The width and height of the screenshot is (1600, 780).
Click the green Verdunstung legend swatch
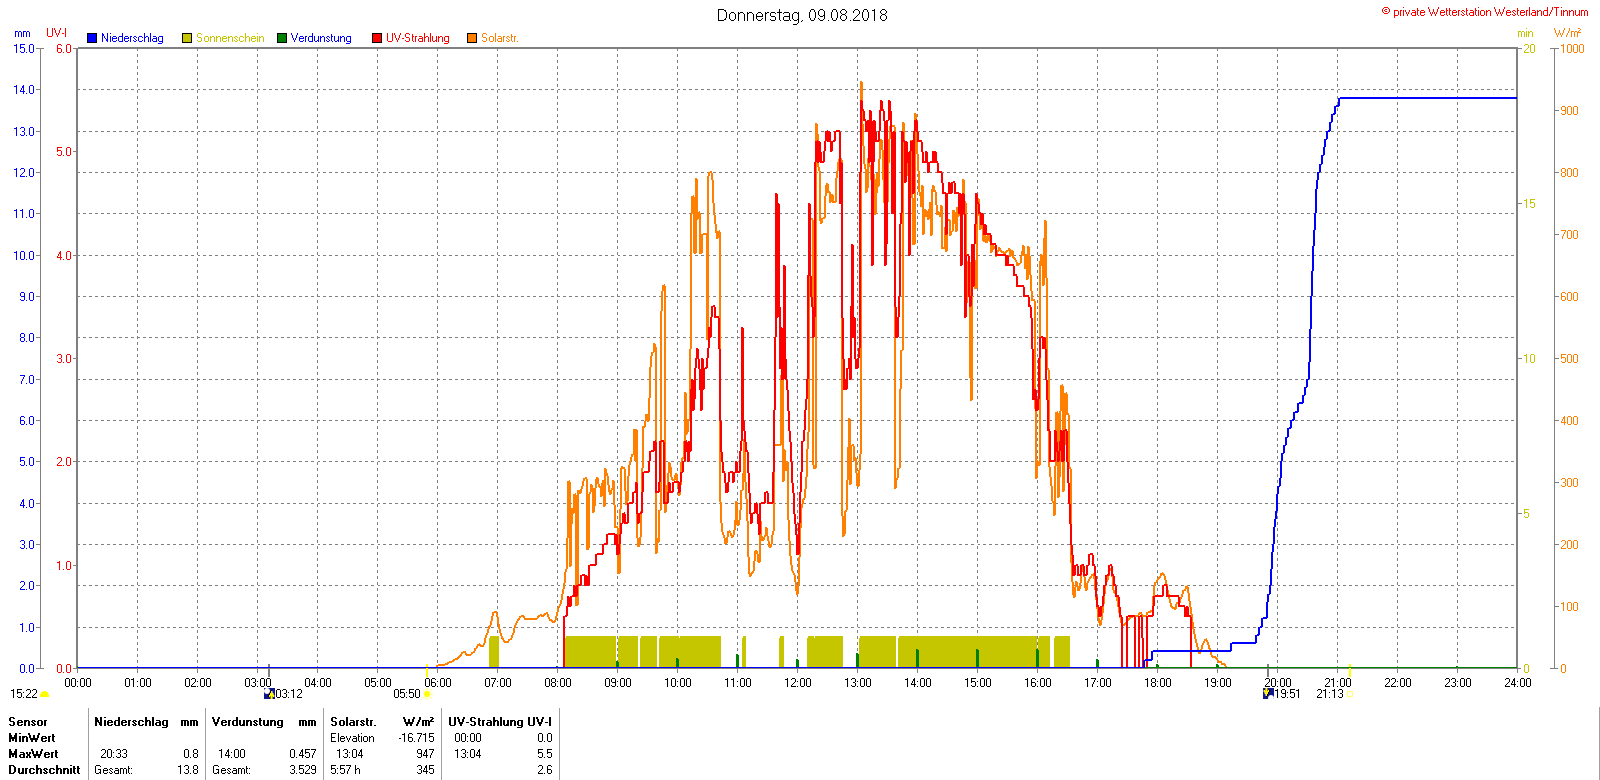point(282,38)
